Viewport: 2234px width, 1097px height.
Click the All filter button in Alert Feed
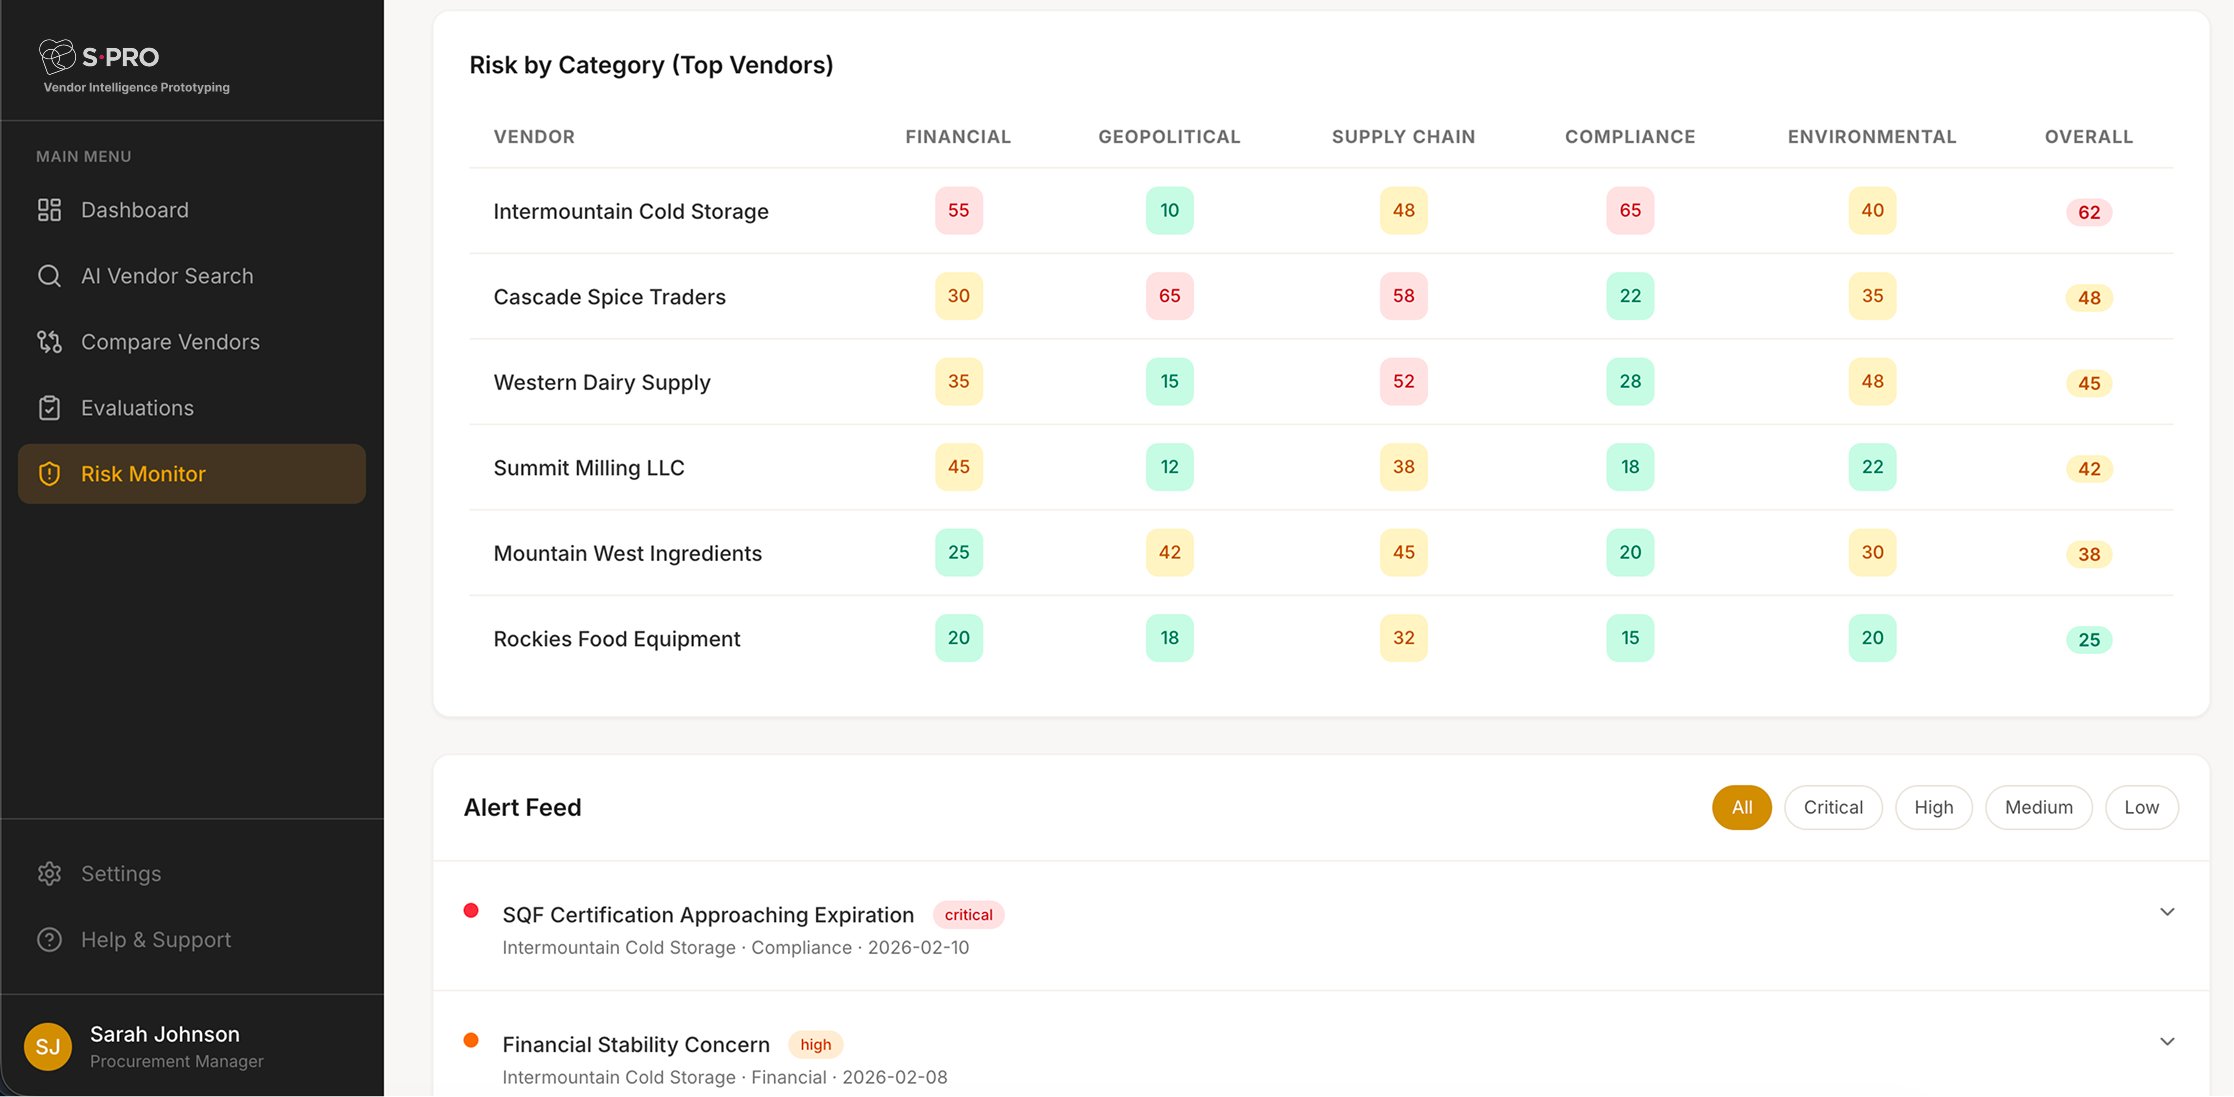[1742, 807]
